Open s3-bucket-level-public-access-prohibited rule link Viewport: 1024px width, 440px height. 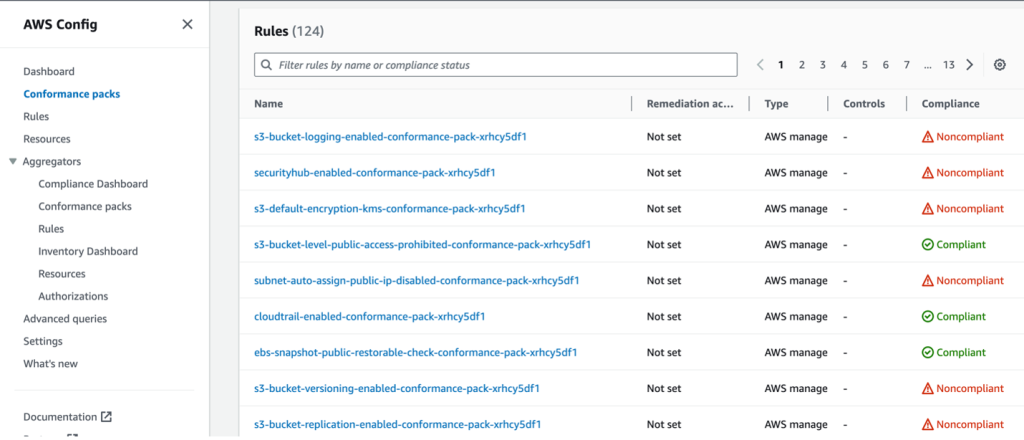(x=423, y=245)
